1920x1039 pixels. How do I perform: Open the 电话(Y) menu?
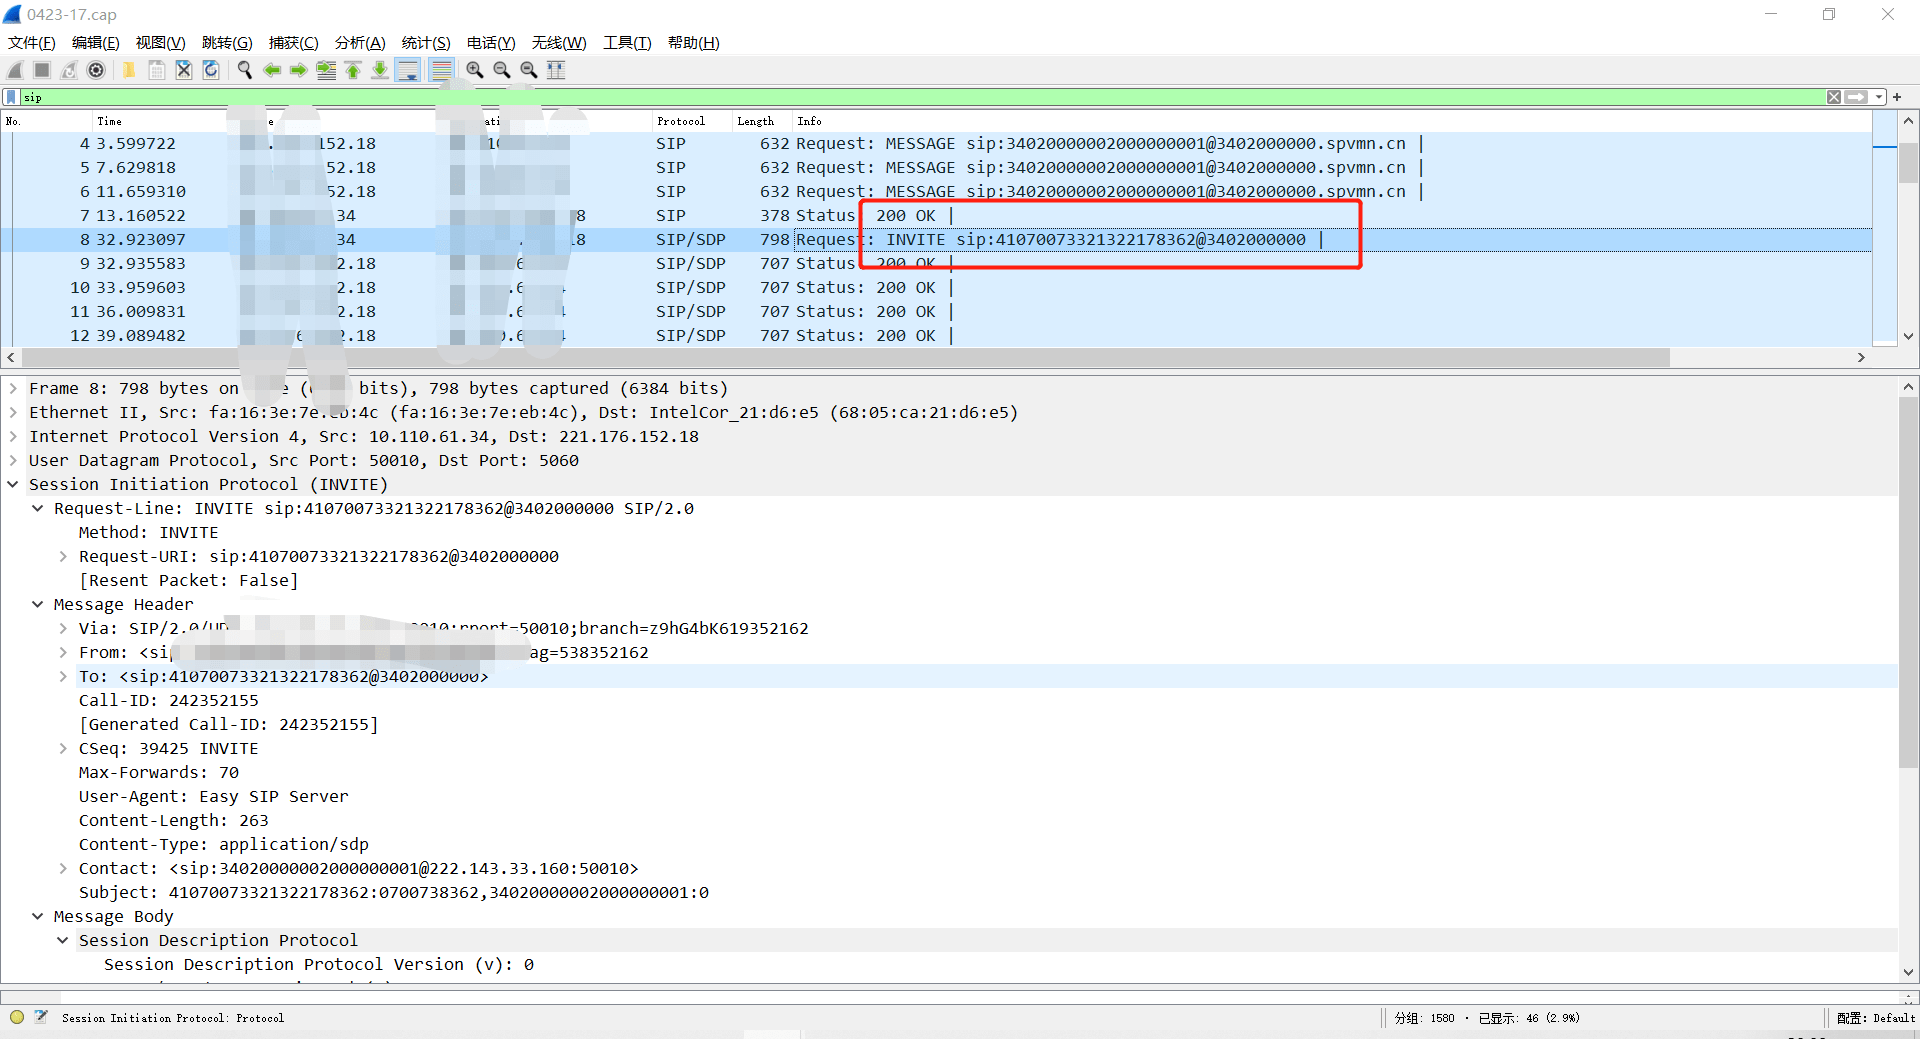coord(491,43)
